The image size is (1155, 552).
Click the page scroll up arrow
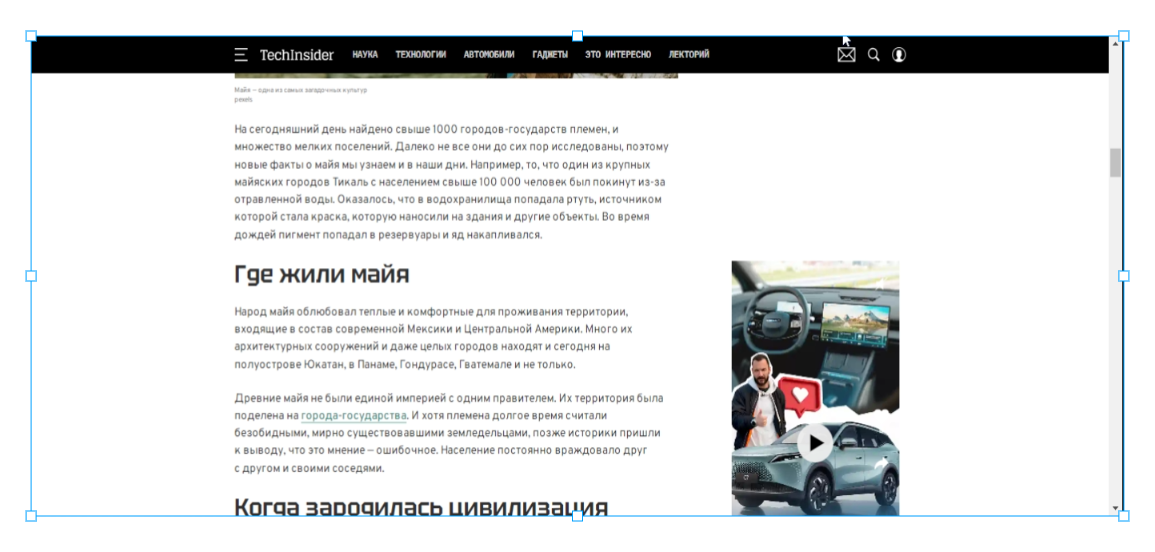point(1115,43)
